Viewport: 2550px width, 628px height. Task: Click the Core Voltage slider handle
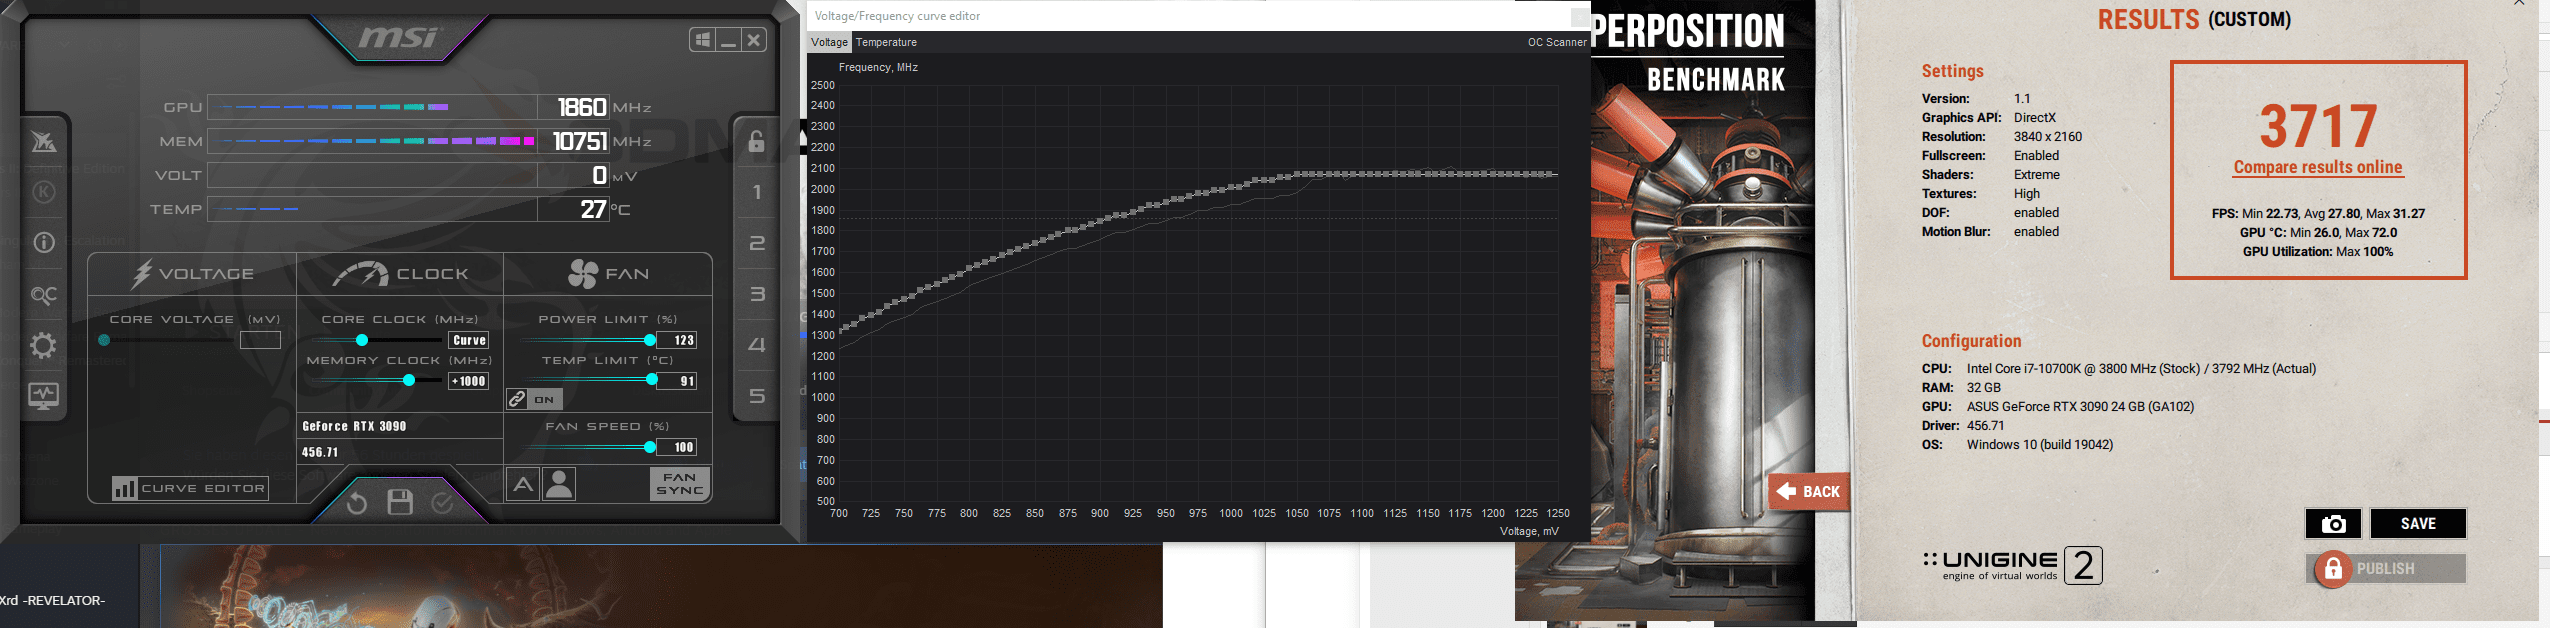click(x=104, y=340)
